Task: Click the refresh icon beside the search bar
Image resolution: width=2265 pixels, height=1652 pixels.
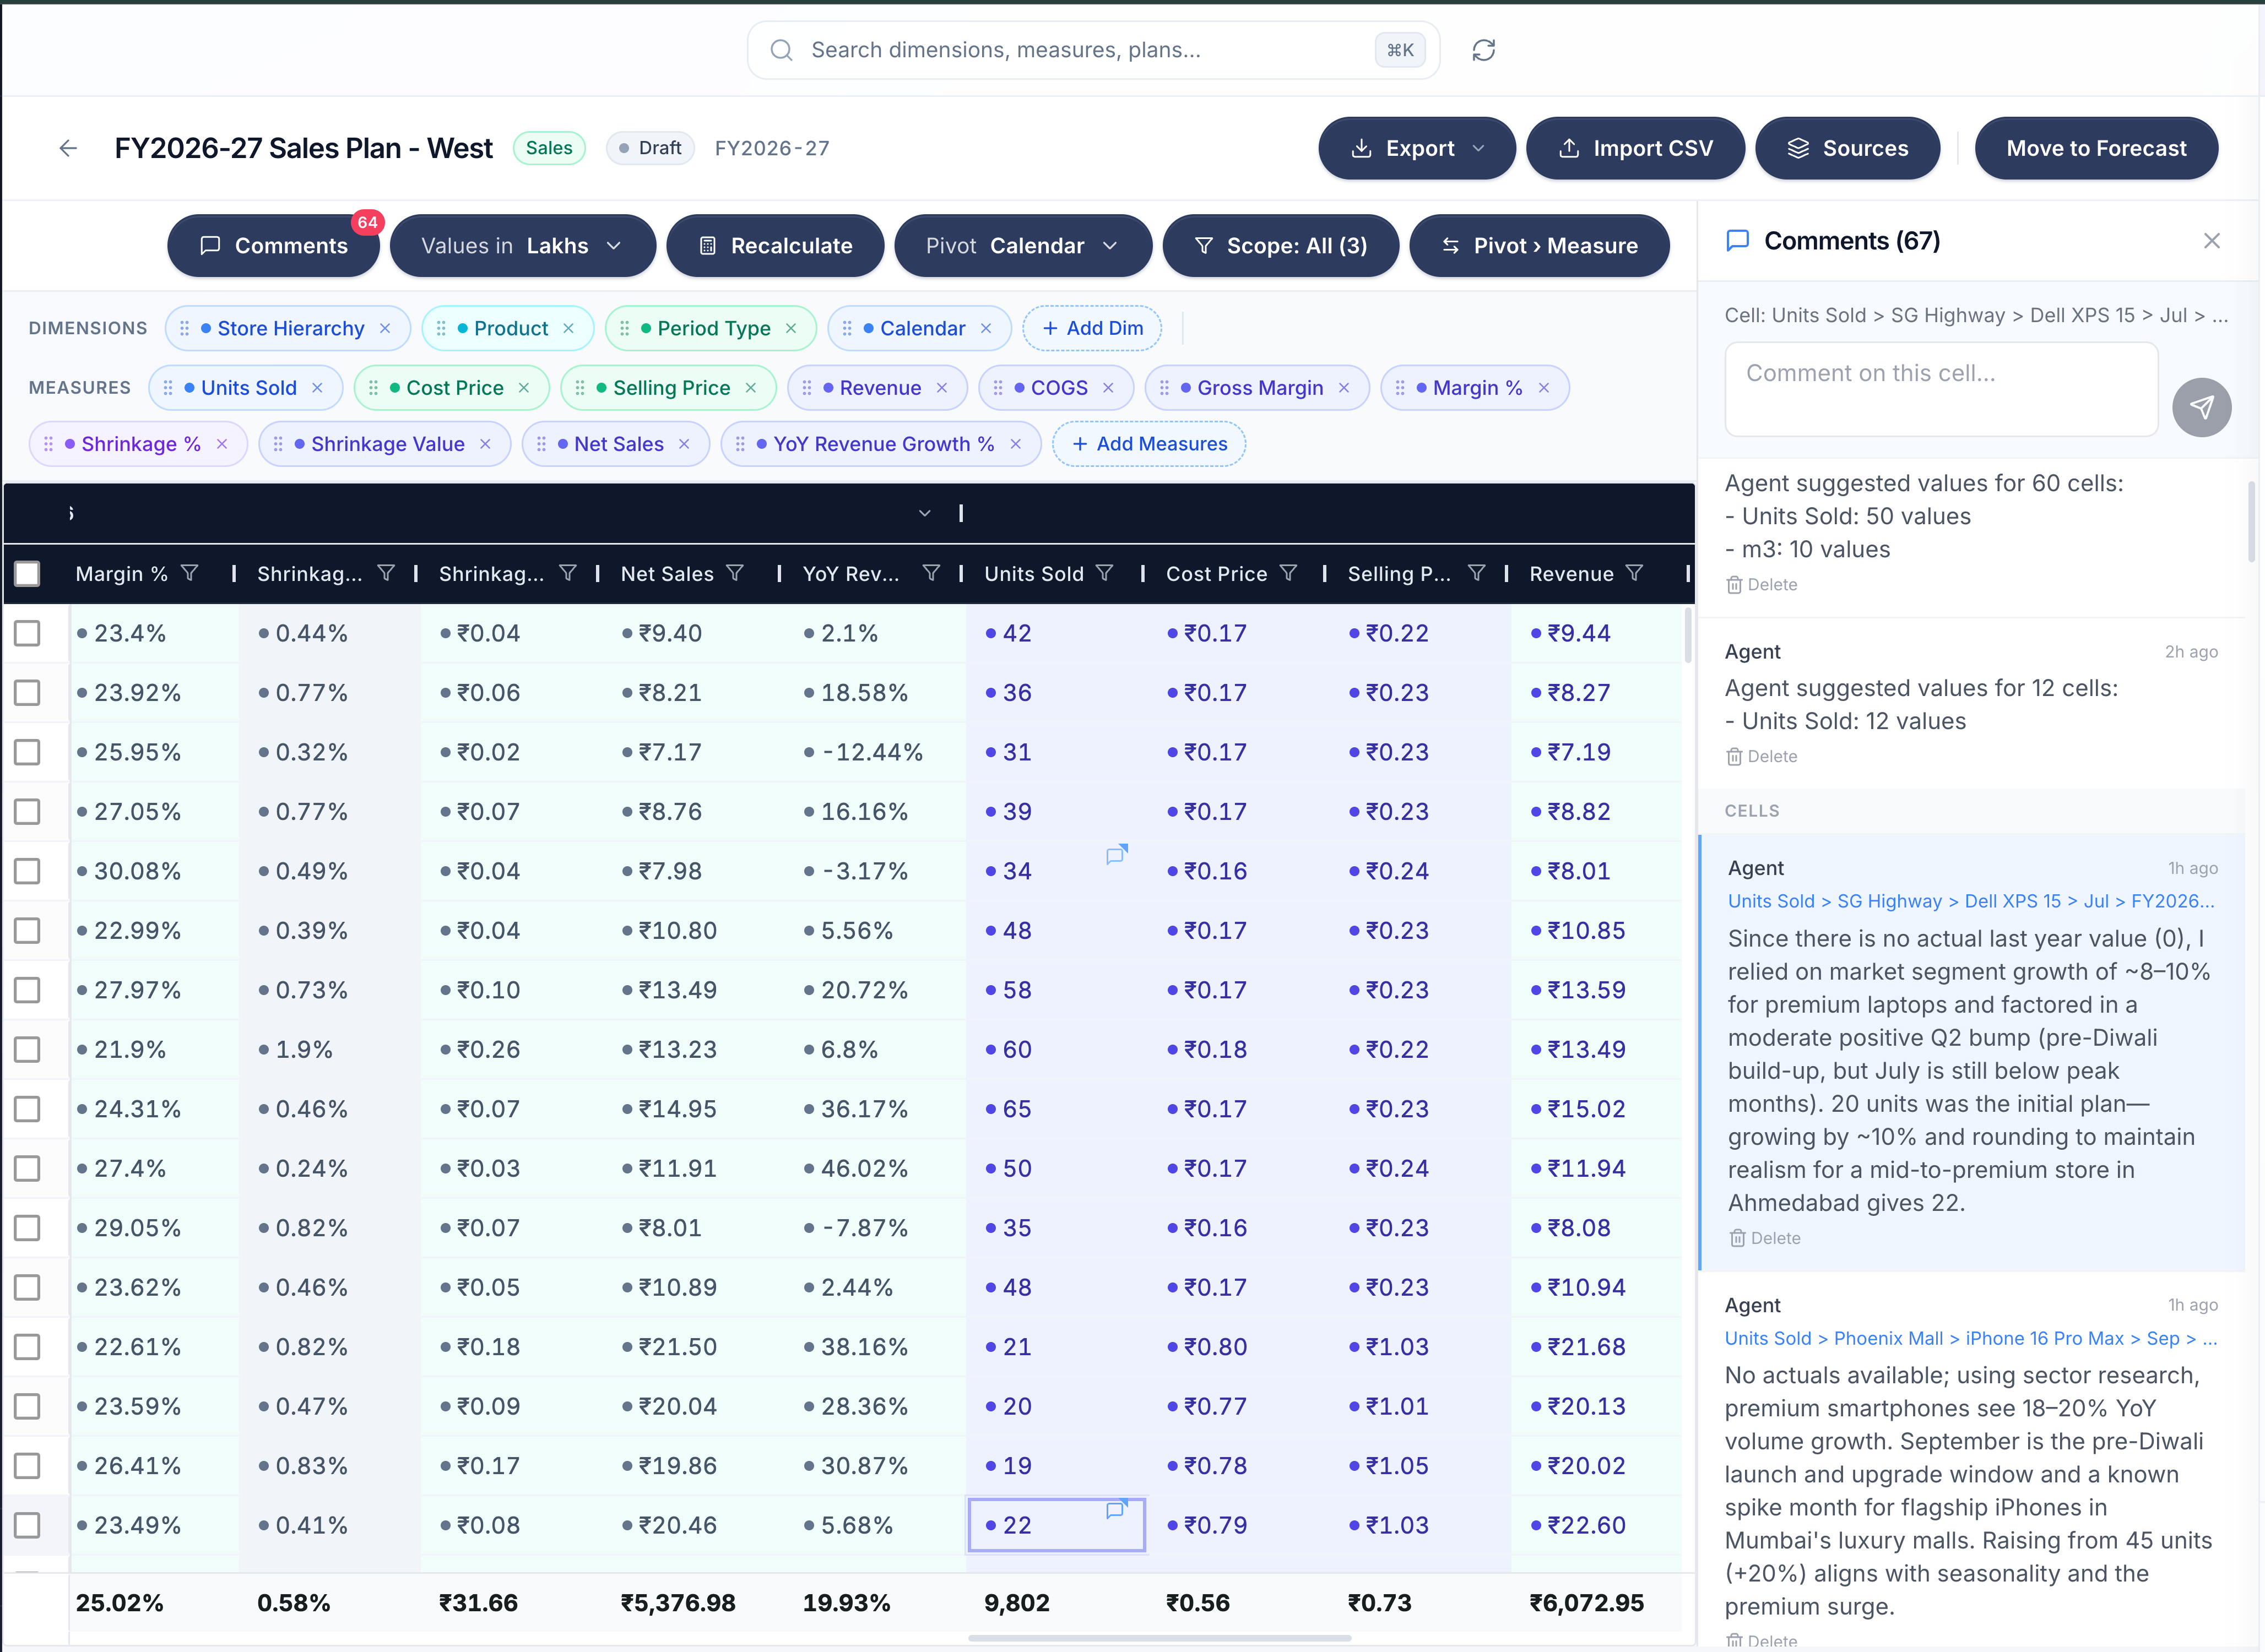Action: (x=1484, y=49)
